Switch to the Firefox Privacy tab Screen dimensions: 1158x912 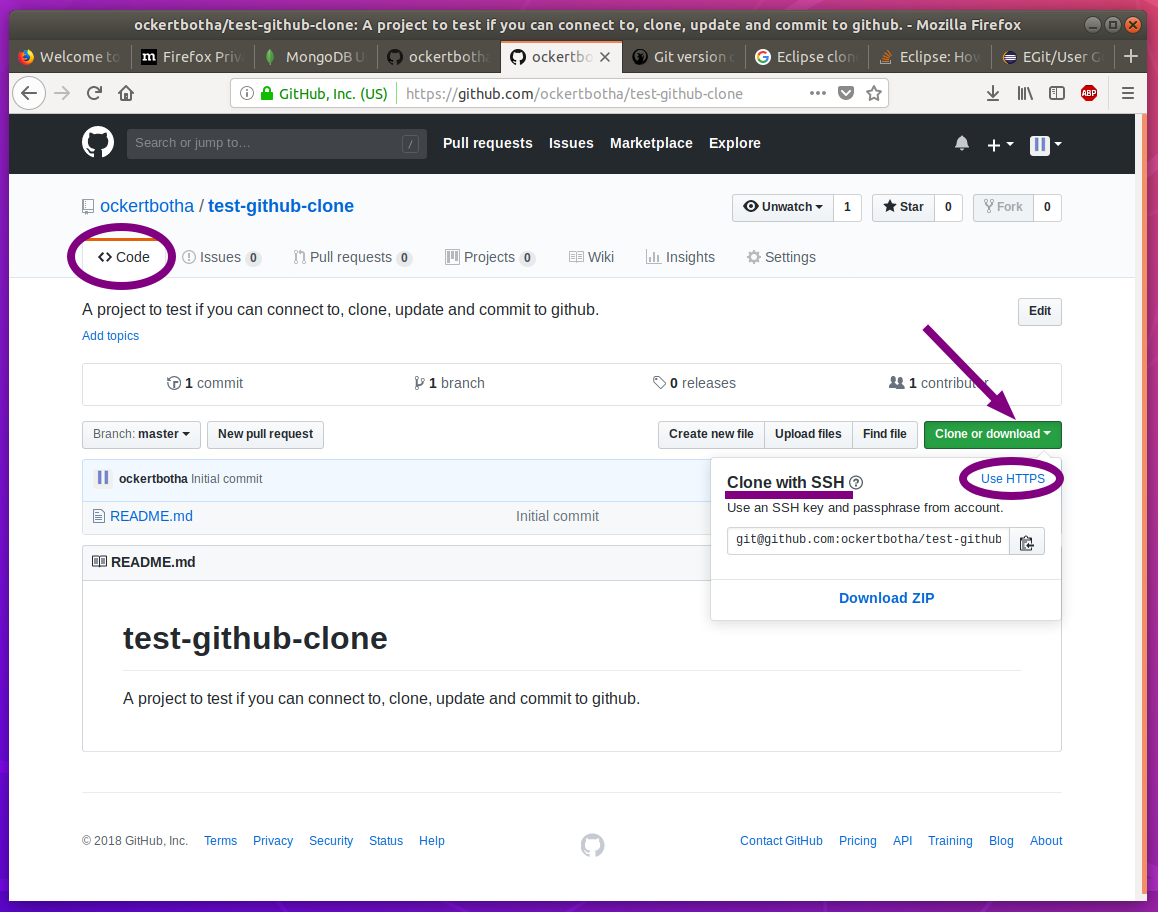click(192, 57)
